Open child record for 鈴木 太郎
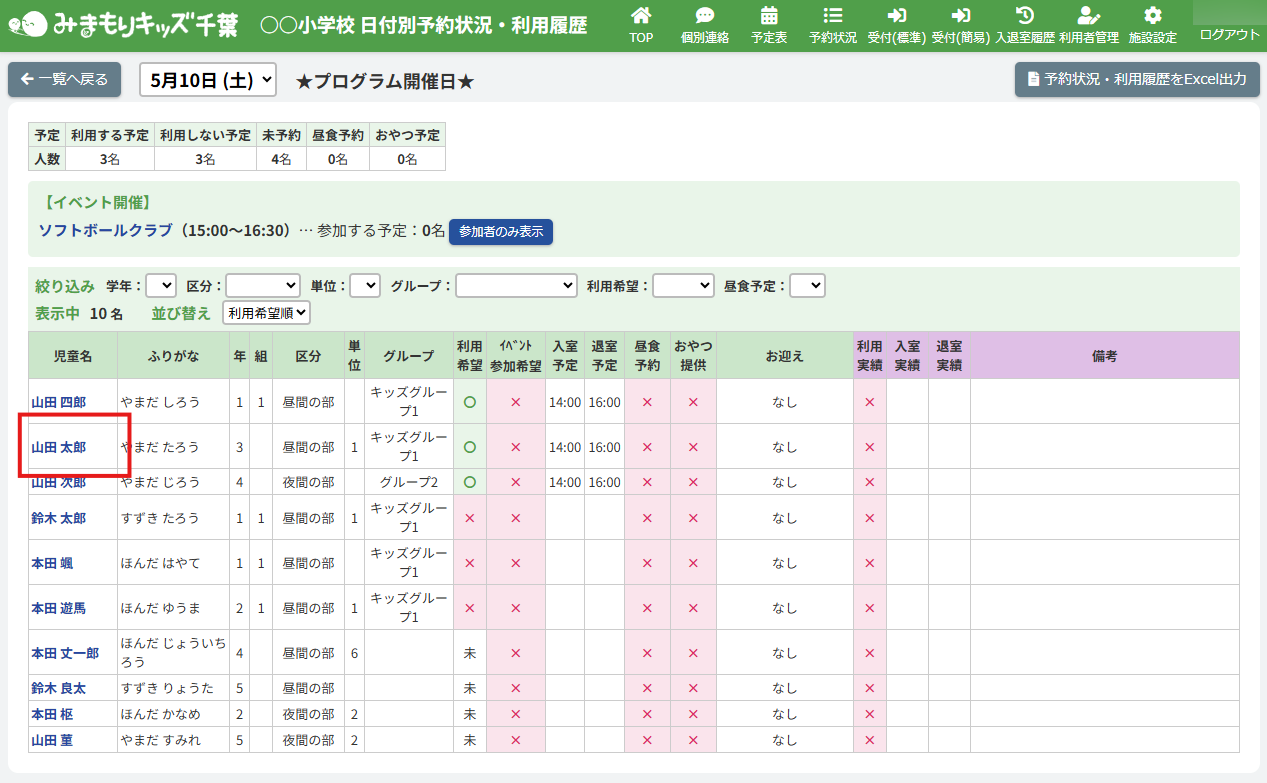The image size is (1267, 783). coord(58,518)
